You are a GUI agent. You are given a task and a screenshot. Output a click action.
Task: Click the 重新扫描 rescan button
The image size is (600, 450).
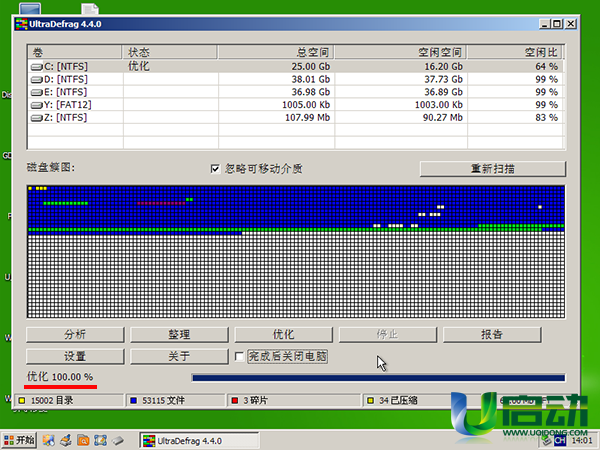(492, 169)
